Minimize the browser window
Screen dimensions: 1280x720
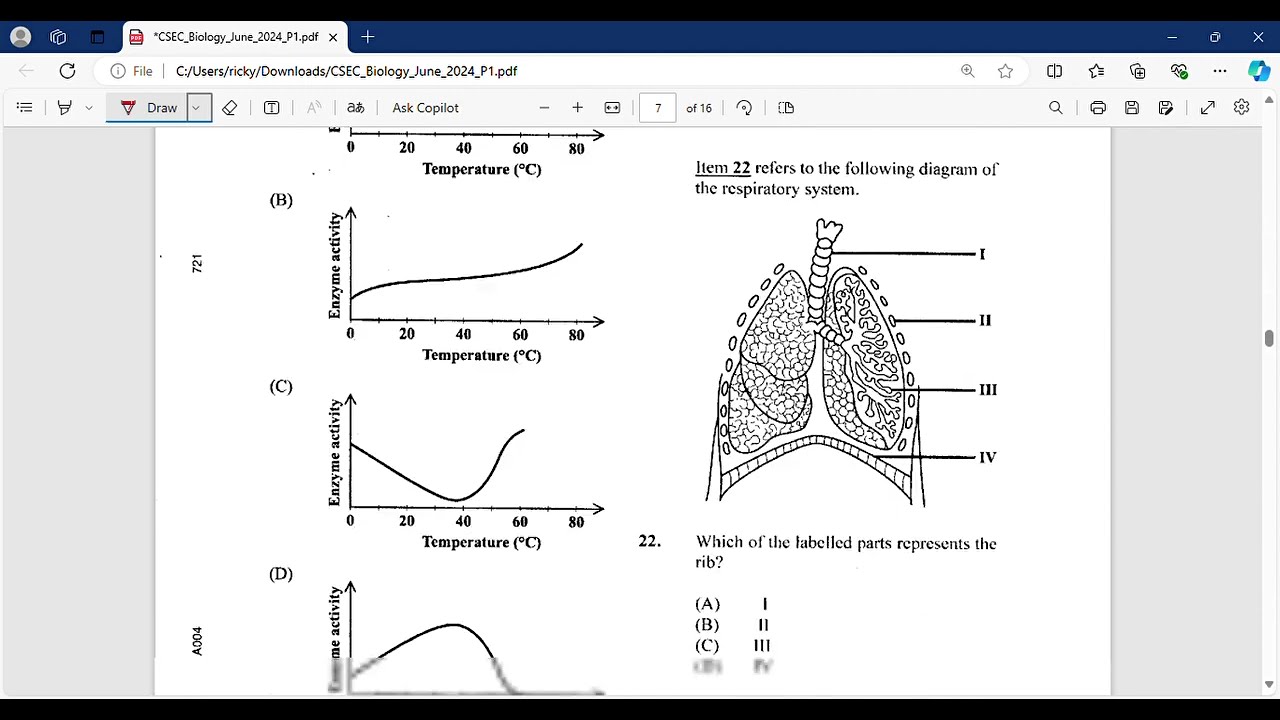point(1172,37)
